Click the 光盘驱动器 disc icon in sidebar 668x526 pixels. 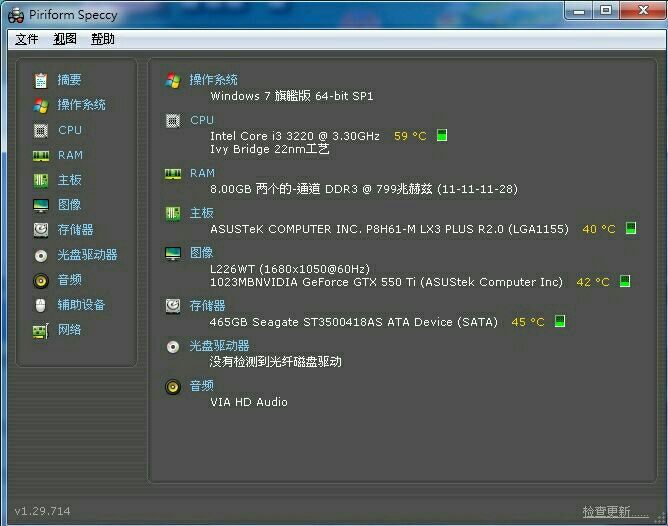(x=41, y=256)
